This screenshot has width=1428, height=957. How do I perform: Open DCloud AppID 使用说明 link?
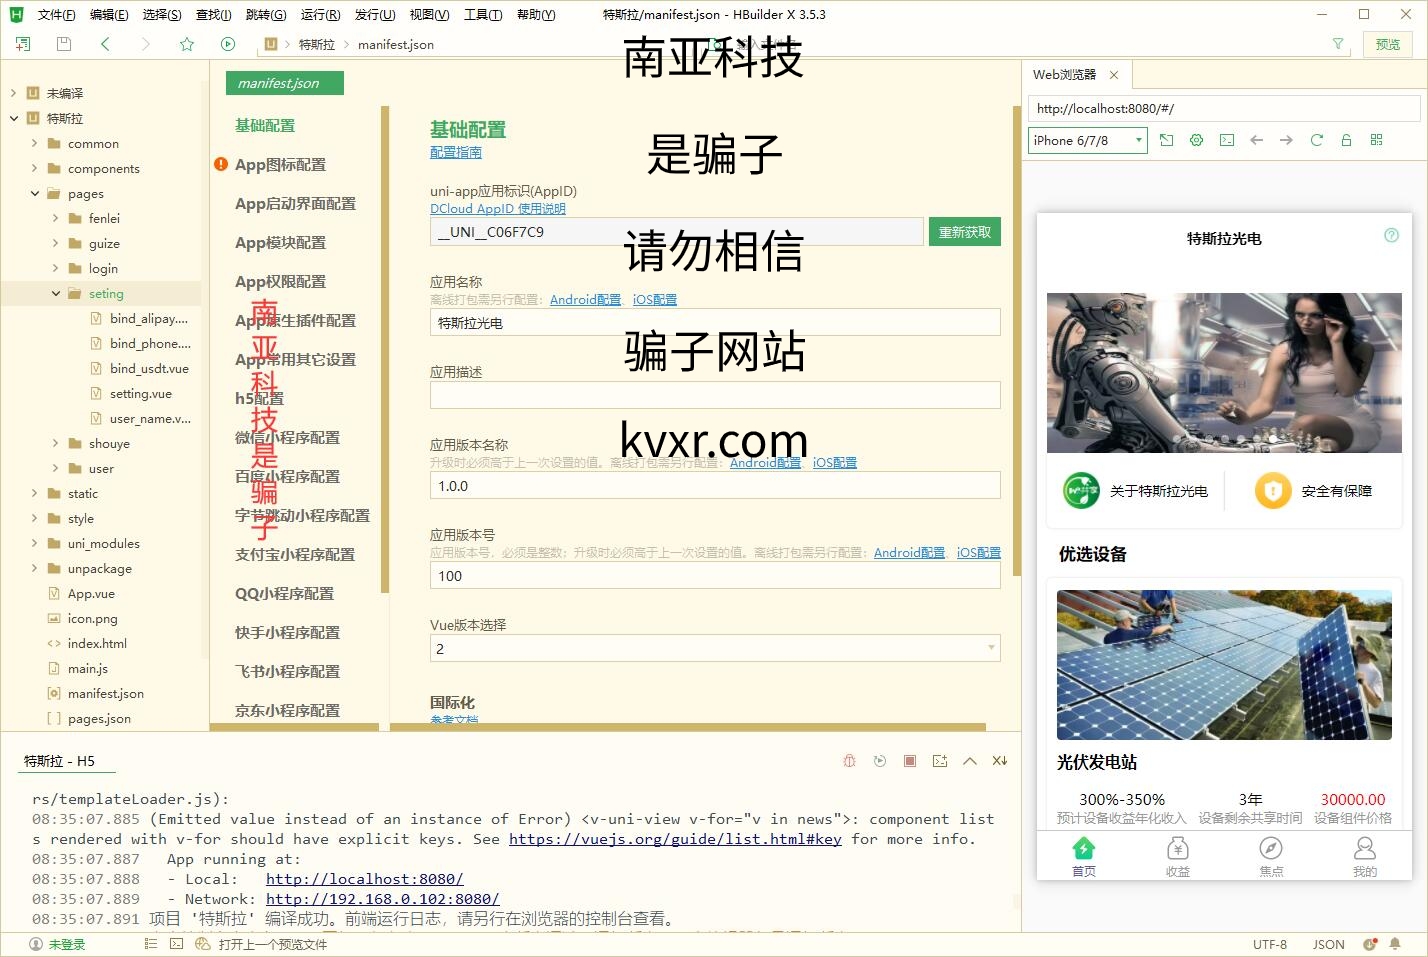[x=498, y=209]
